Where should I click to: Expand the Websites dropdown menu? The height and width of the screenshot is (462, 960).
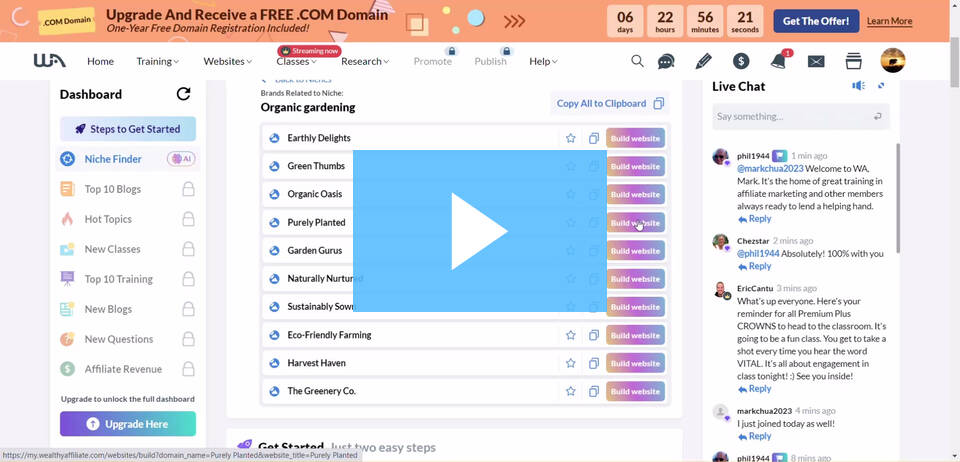(228, 61)
